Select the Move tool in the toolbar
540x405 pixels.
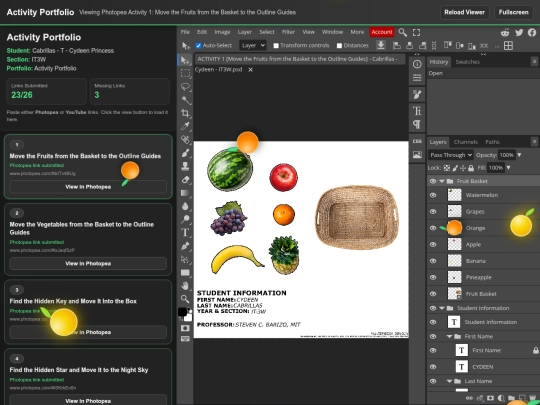click(x=185, y=60)
